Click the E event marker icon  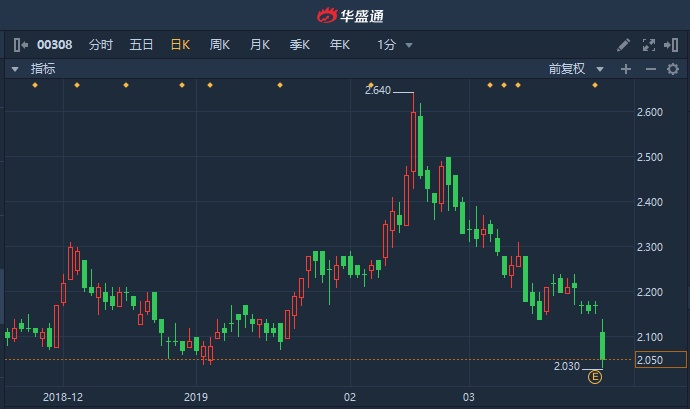tap(595, 377)
